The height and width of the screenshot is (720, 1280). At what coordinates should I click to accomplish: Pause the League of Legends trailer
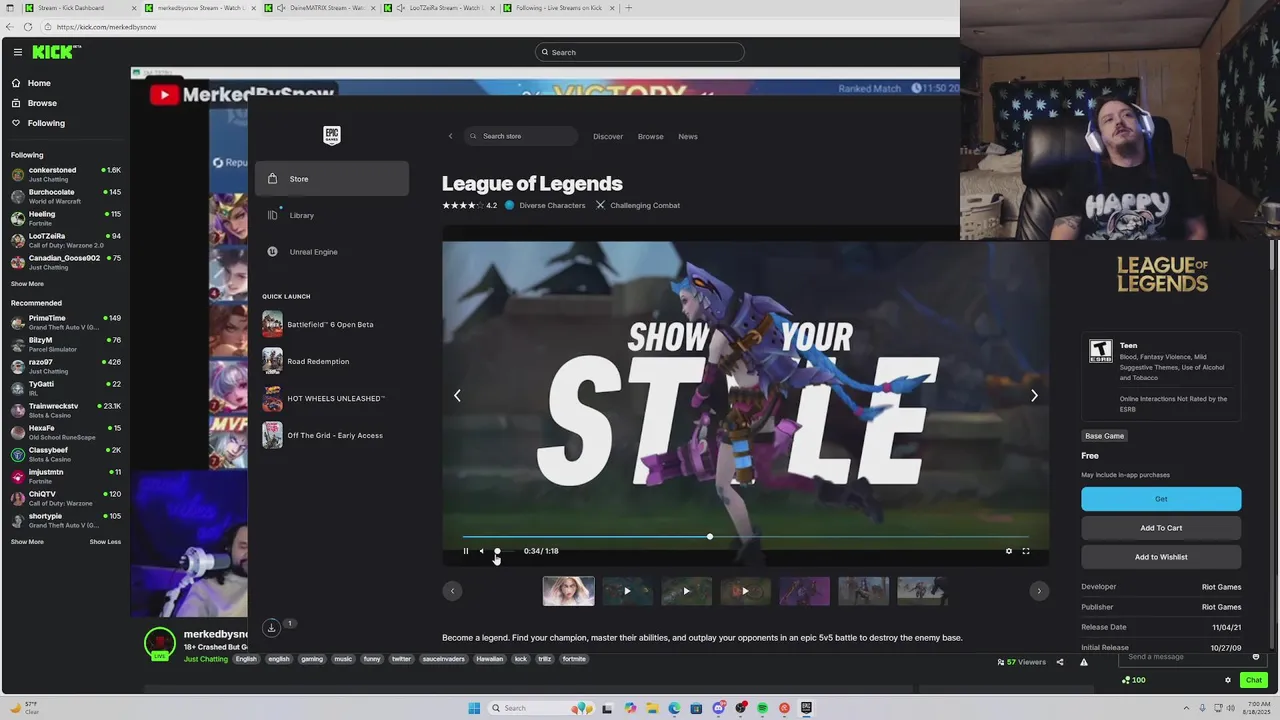click(465, 551)
